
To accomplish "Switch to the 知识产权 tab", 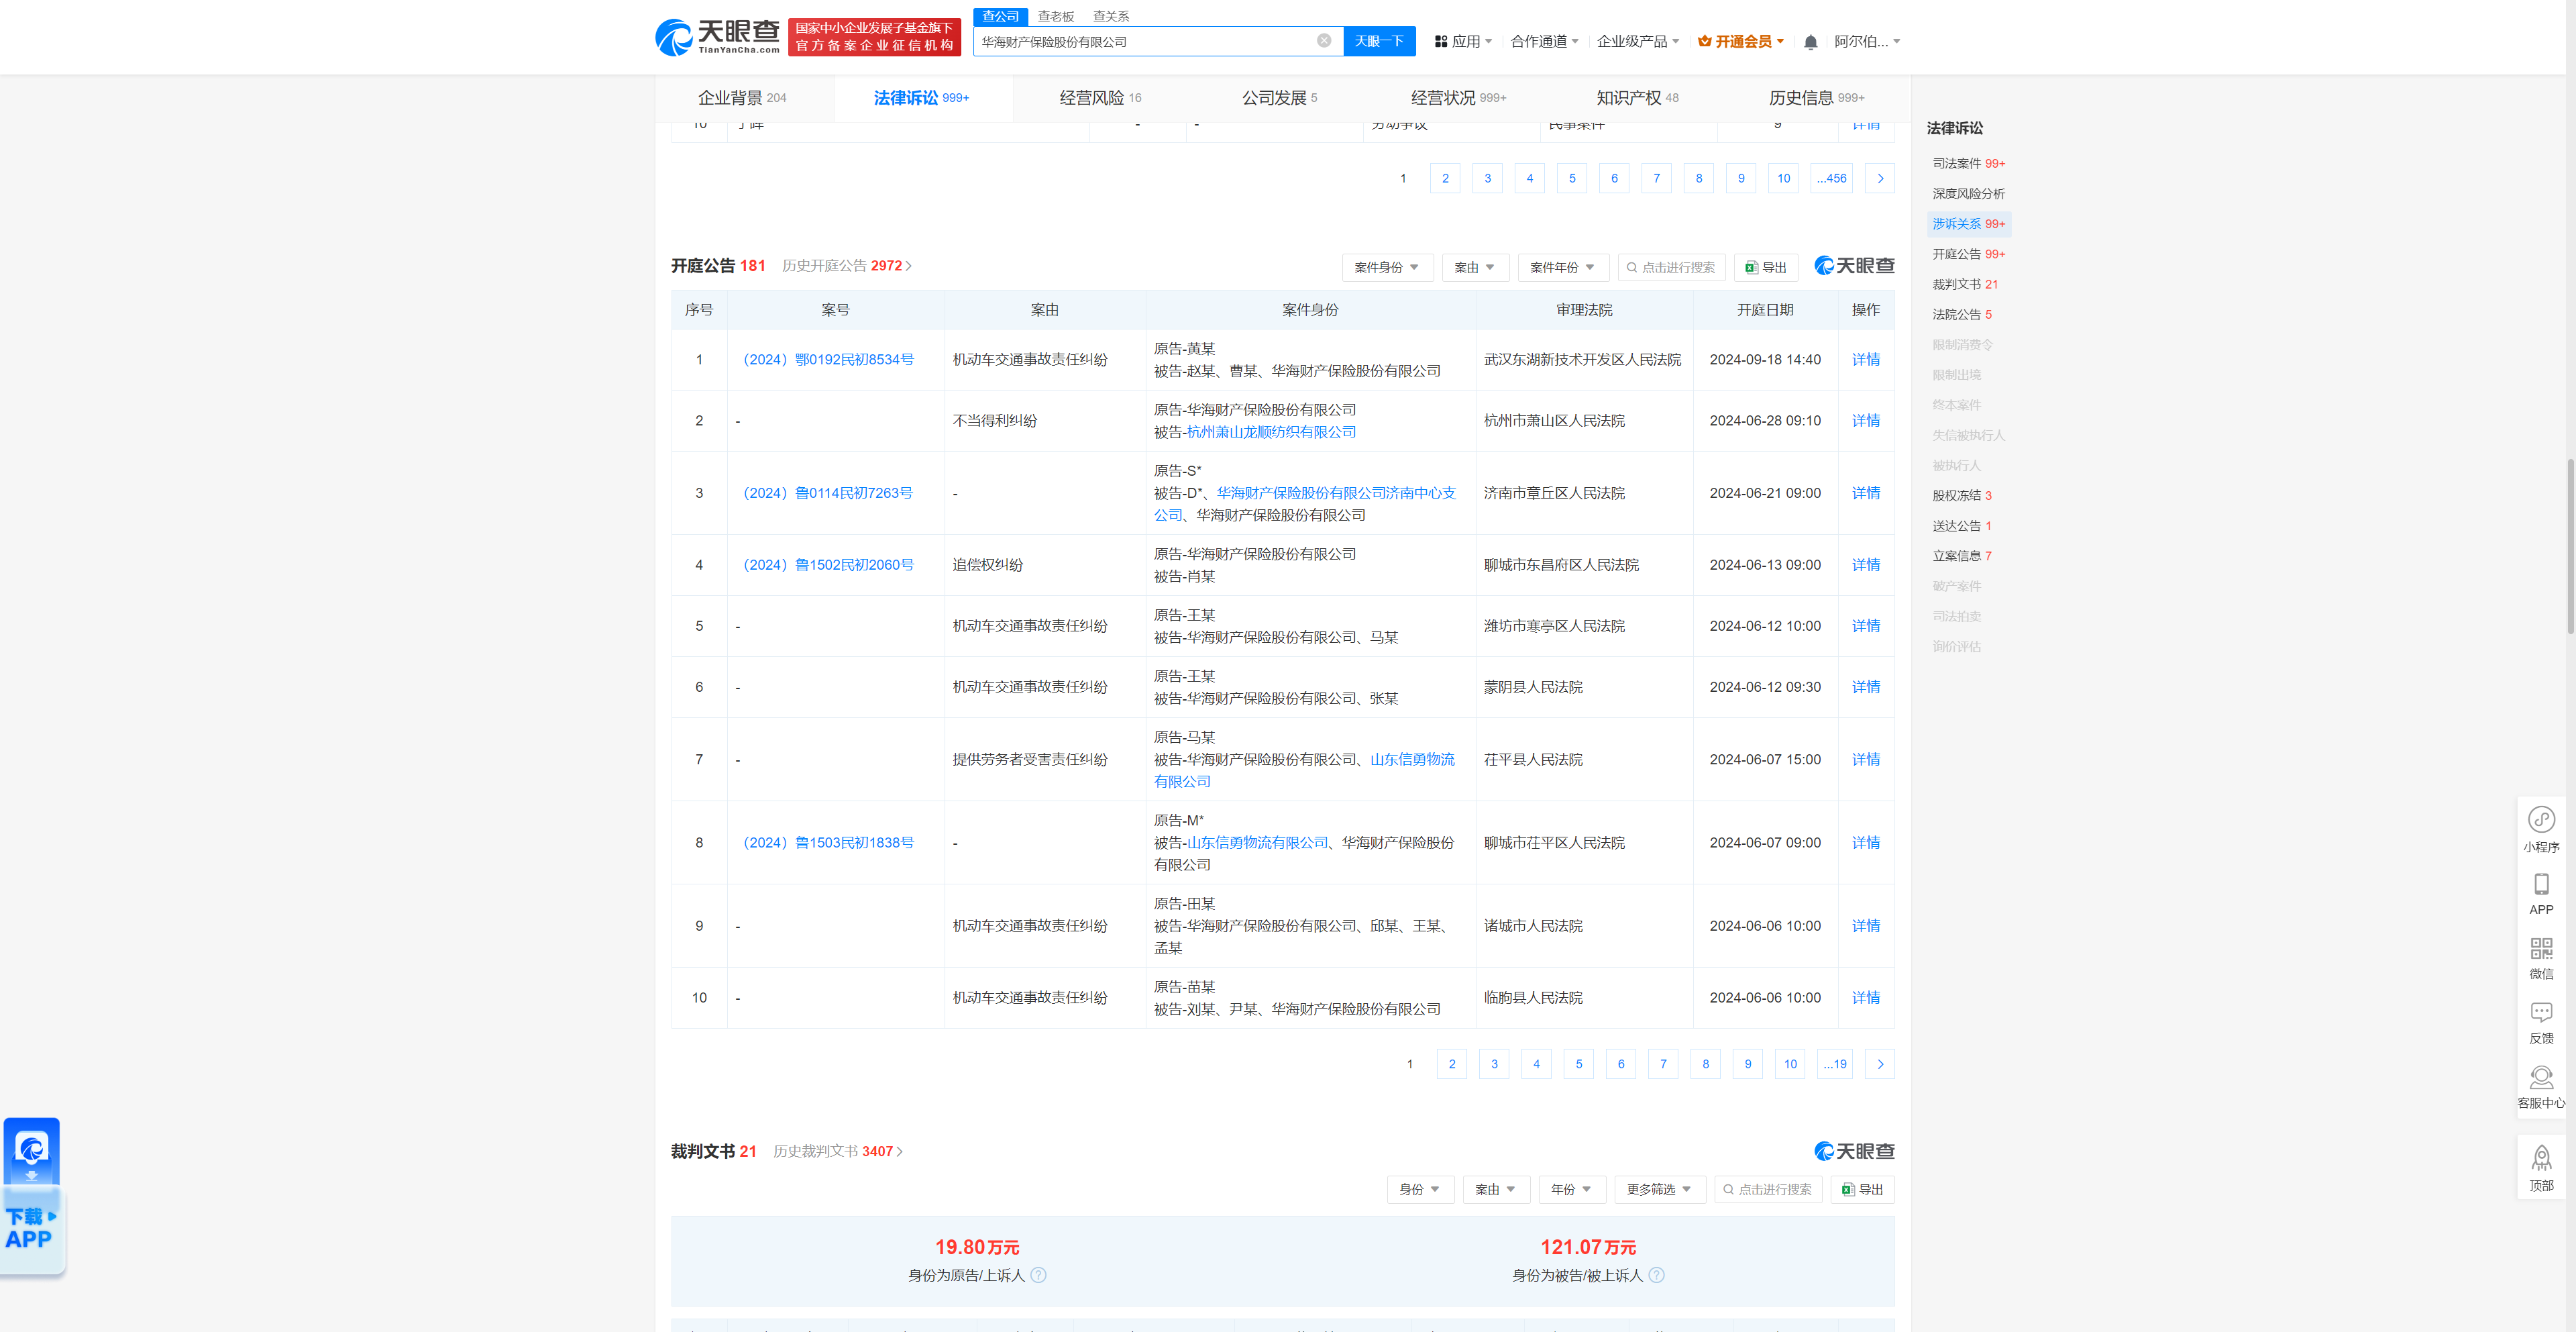I will click(x=1637, y=98).
